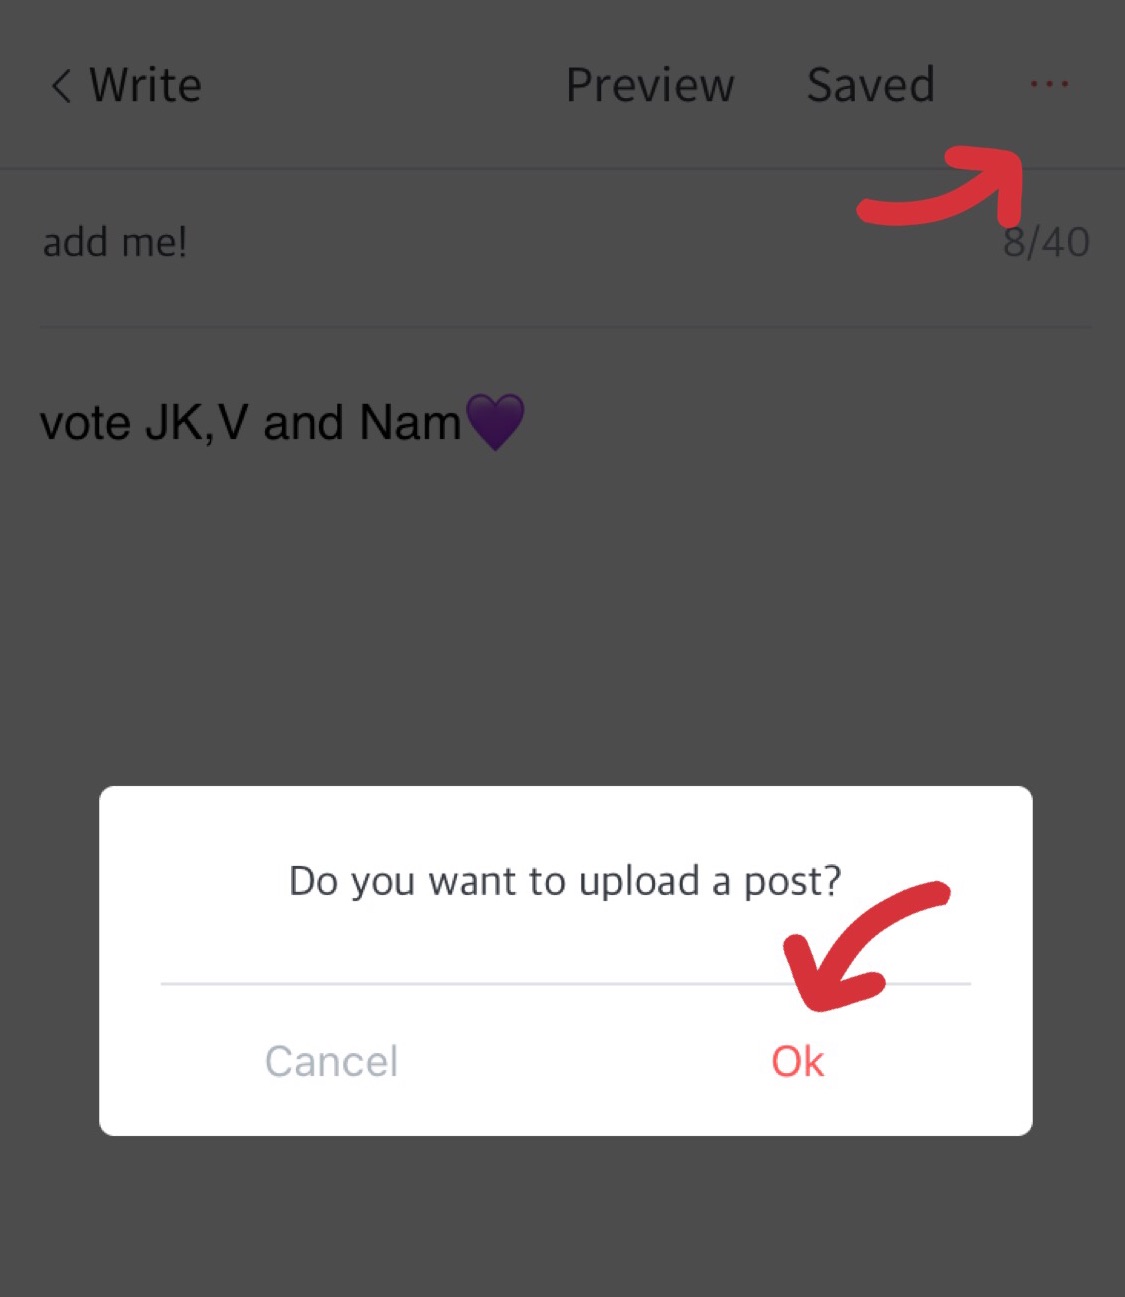Click the "Do you want to upload a post?" message

click(565, 881)
